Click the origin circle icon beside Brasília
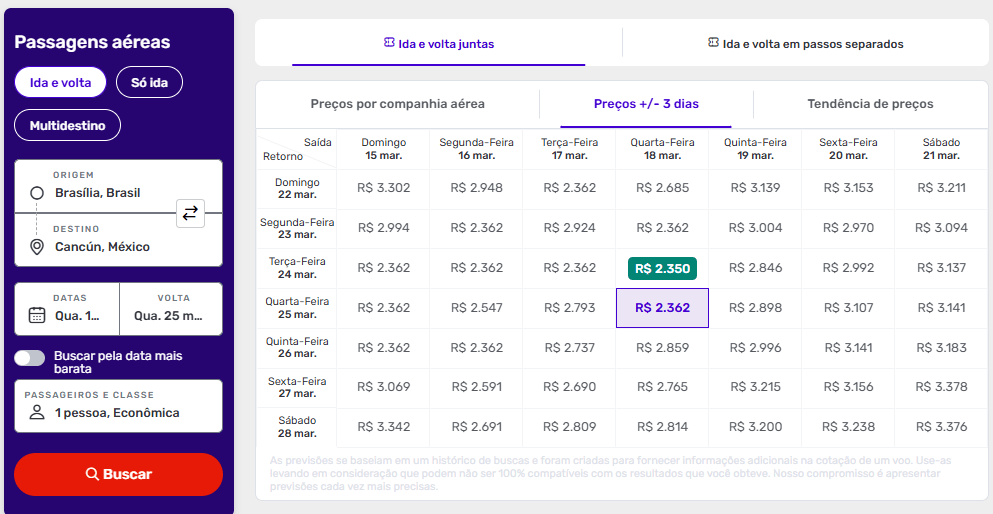 point(37,193)
